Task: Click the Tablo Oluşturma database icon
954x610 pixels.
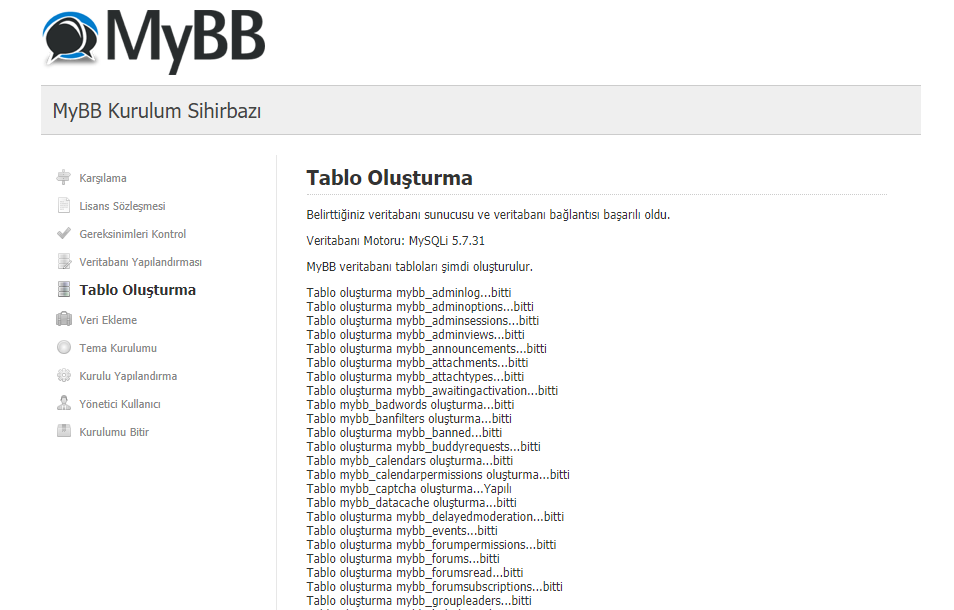Action: pos(64,289)
